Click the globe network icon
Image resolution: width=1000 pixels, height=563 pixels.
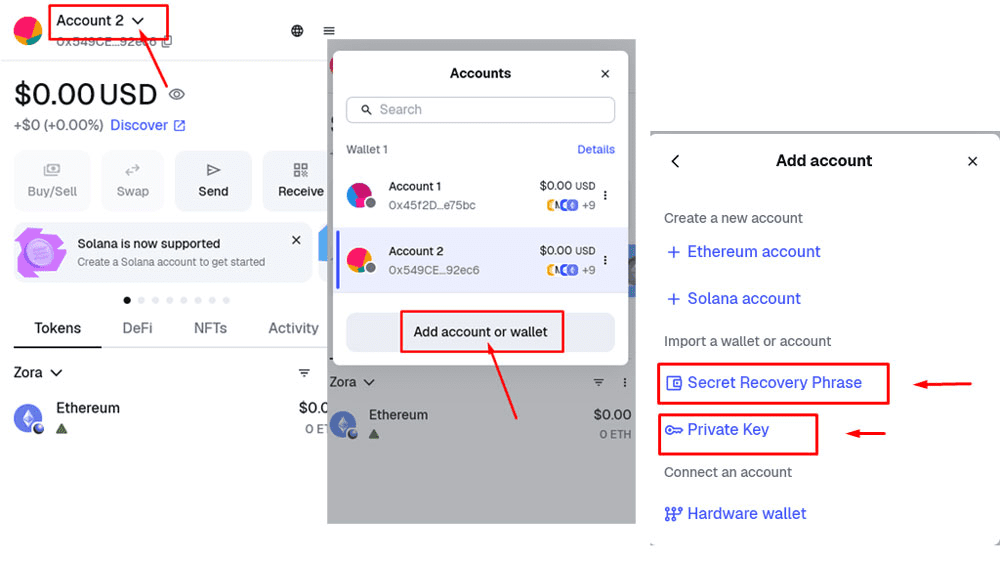297,31
